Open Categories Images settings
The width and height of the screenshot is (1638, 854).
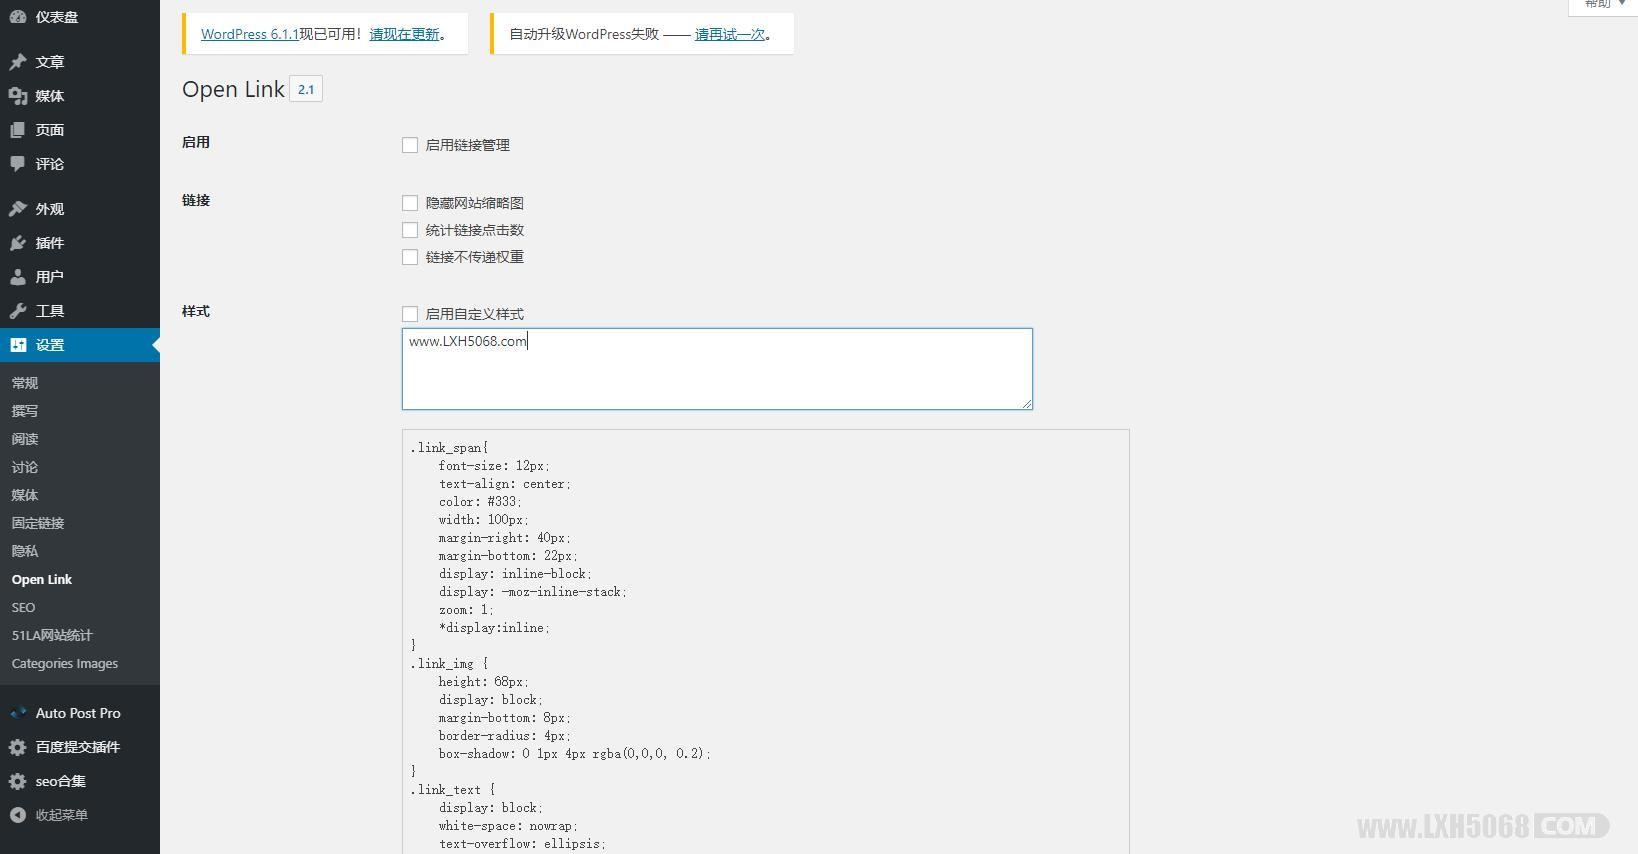click(65, 663)
